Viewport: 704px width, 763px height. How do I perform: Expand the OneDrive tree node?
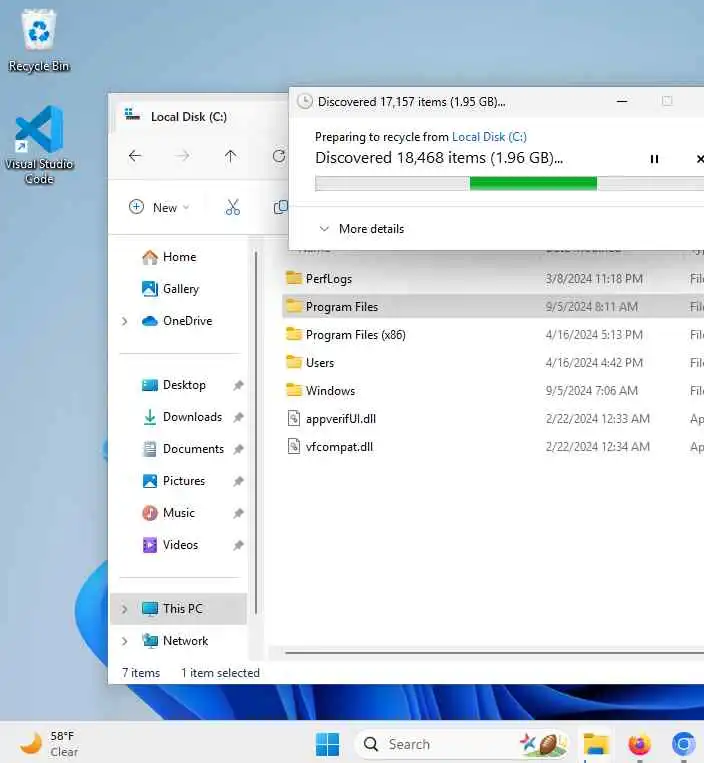(125, 321)
